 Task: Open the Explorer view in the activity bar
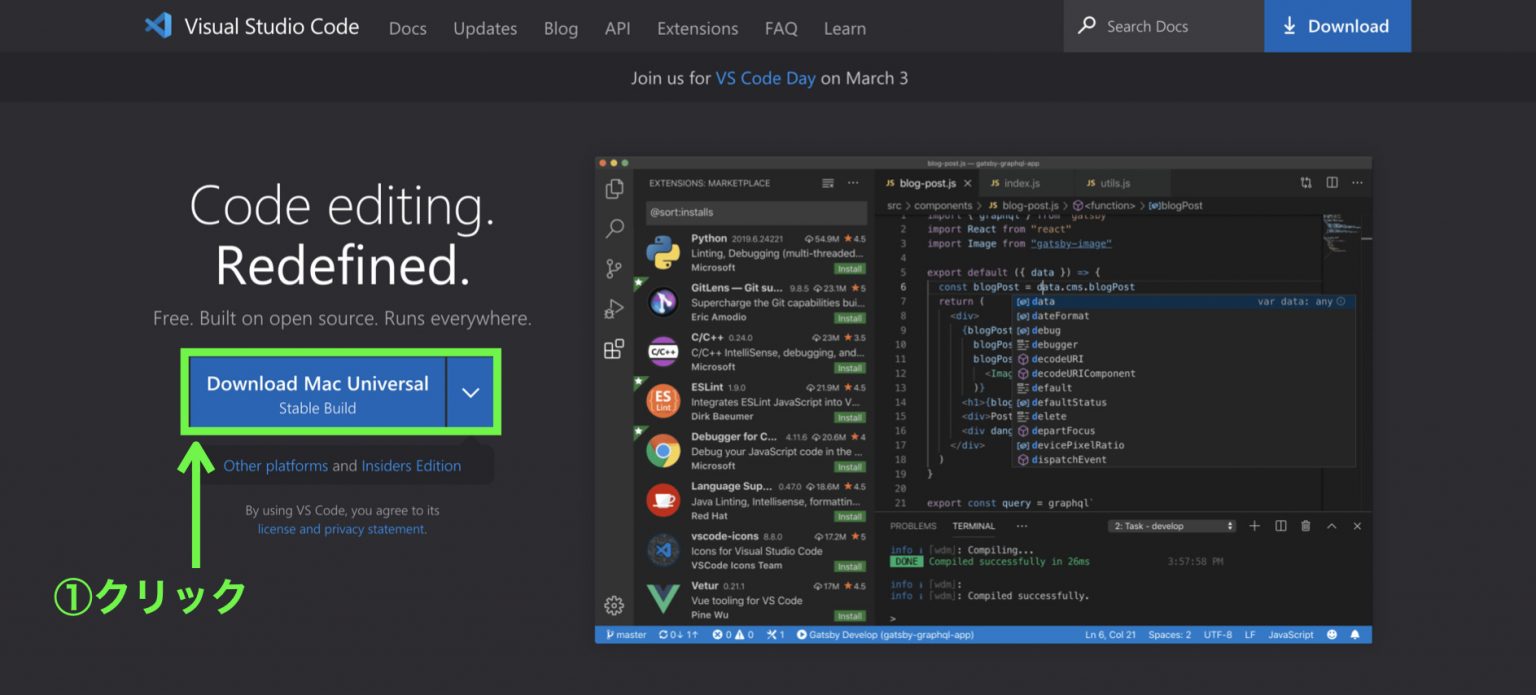(x=614, y=187)
